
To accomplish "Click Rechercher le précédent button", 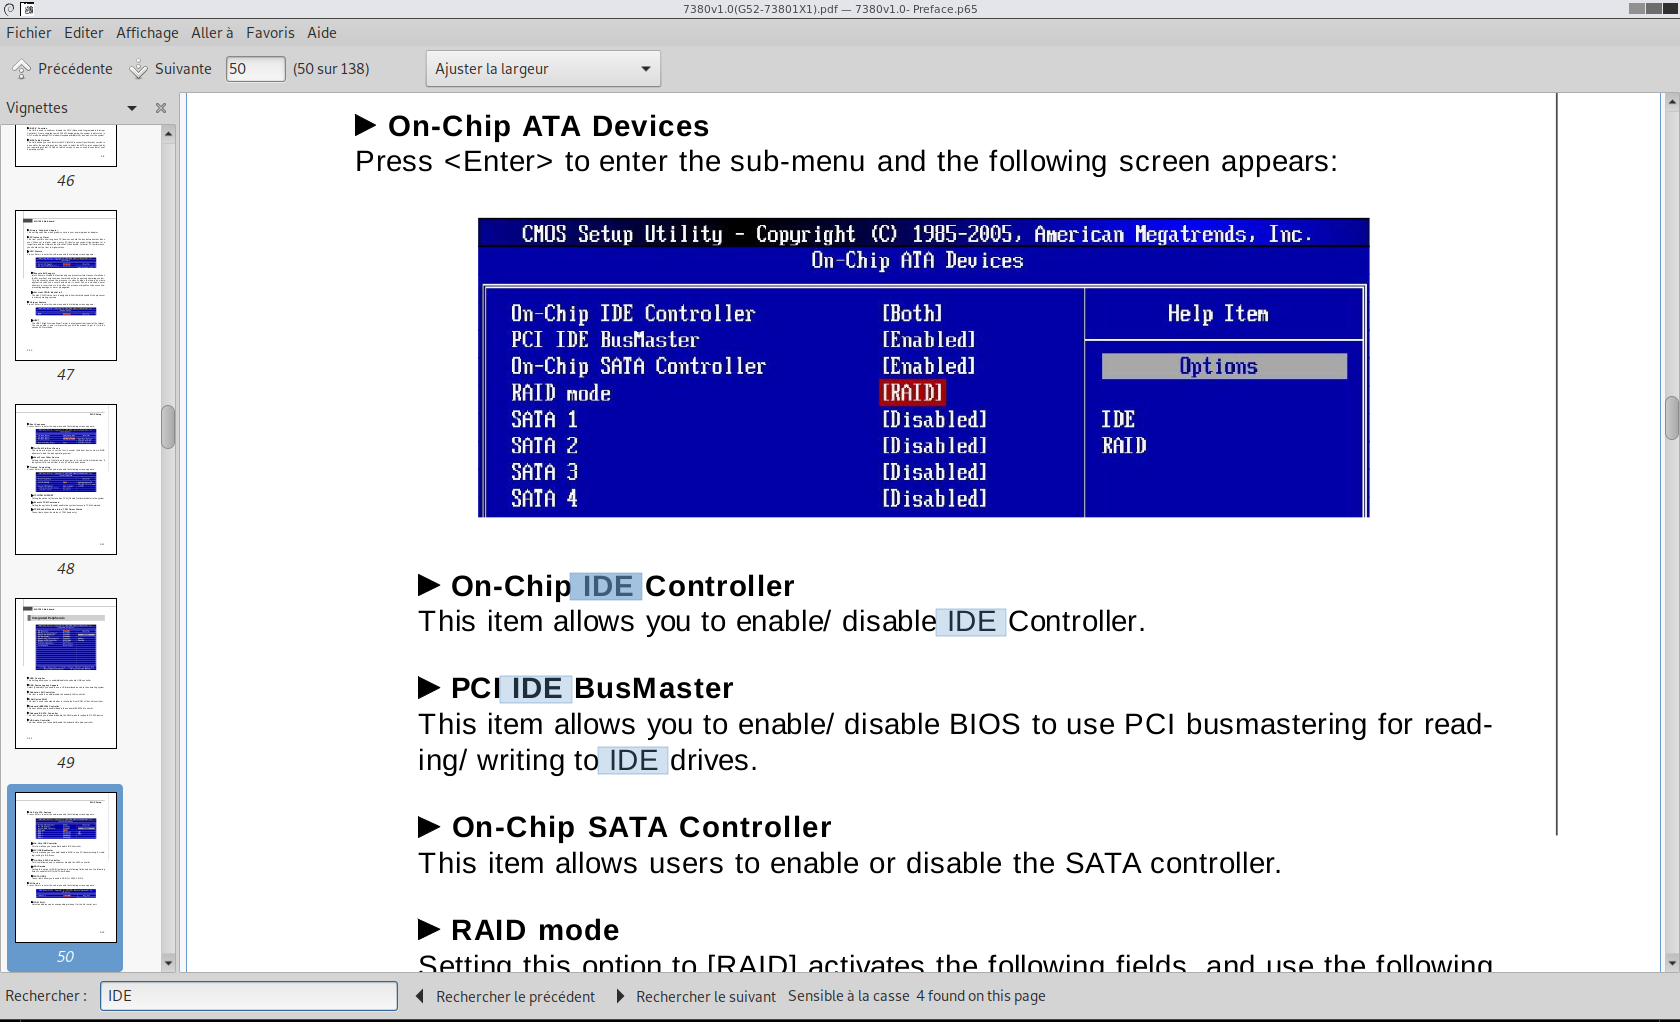I will pos(506,997).
